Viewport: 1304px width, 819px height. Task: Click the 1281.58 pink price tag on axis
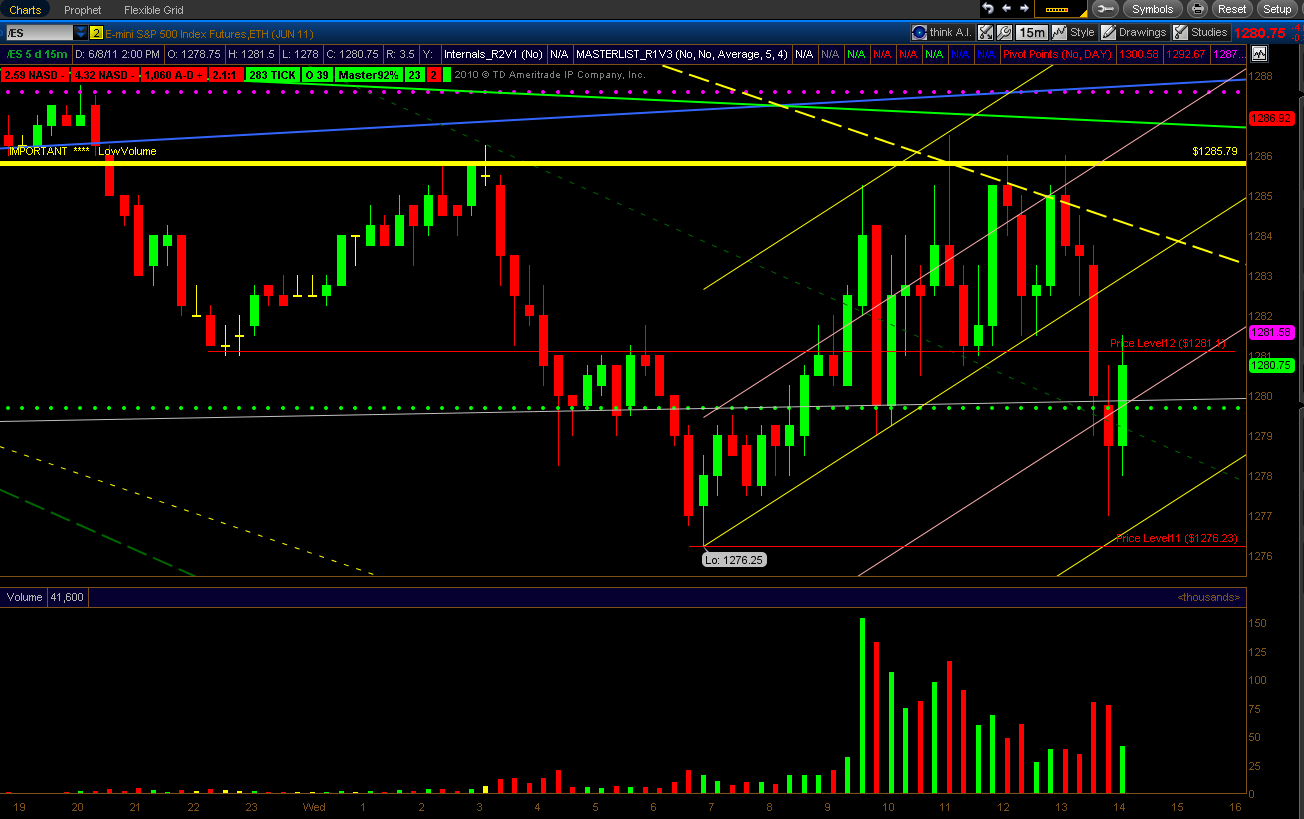pyautogui.click(x=1272, y=332)
